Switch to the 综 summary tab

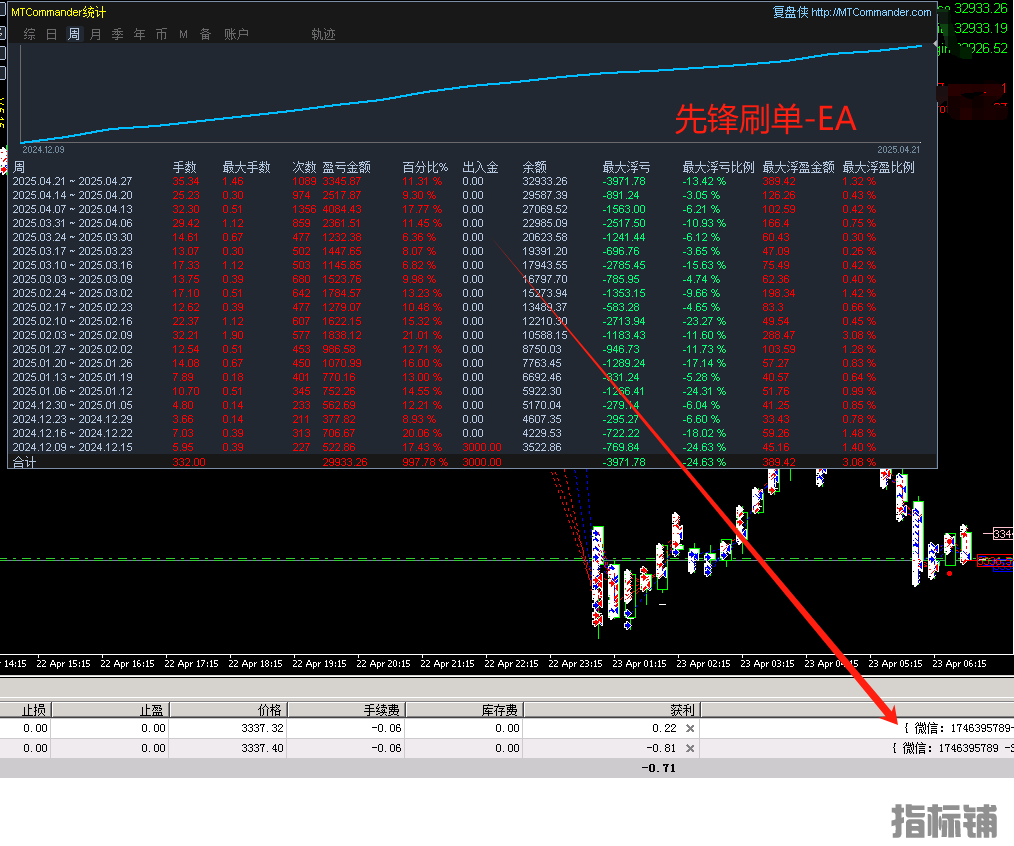click(30, 34)
